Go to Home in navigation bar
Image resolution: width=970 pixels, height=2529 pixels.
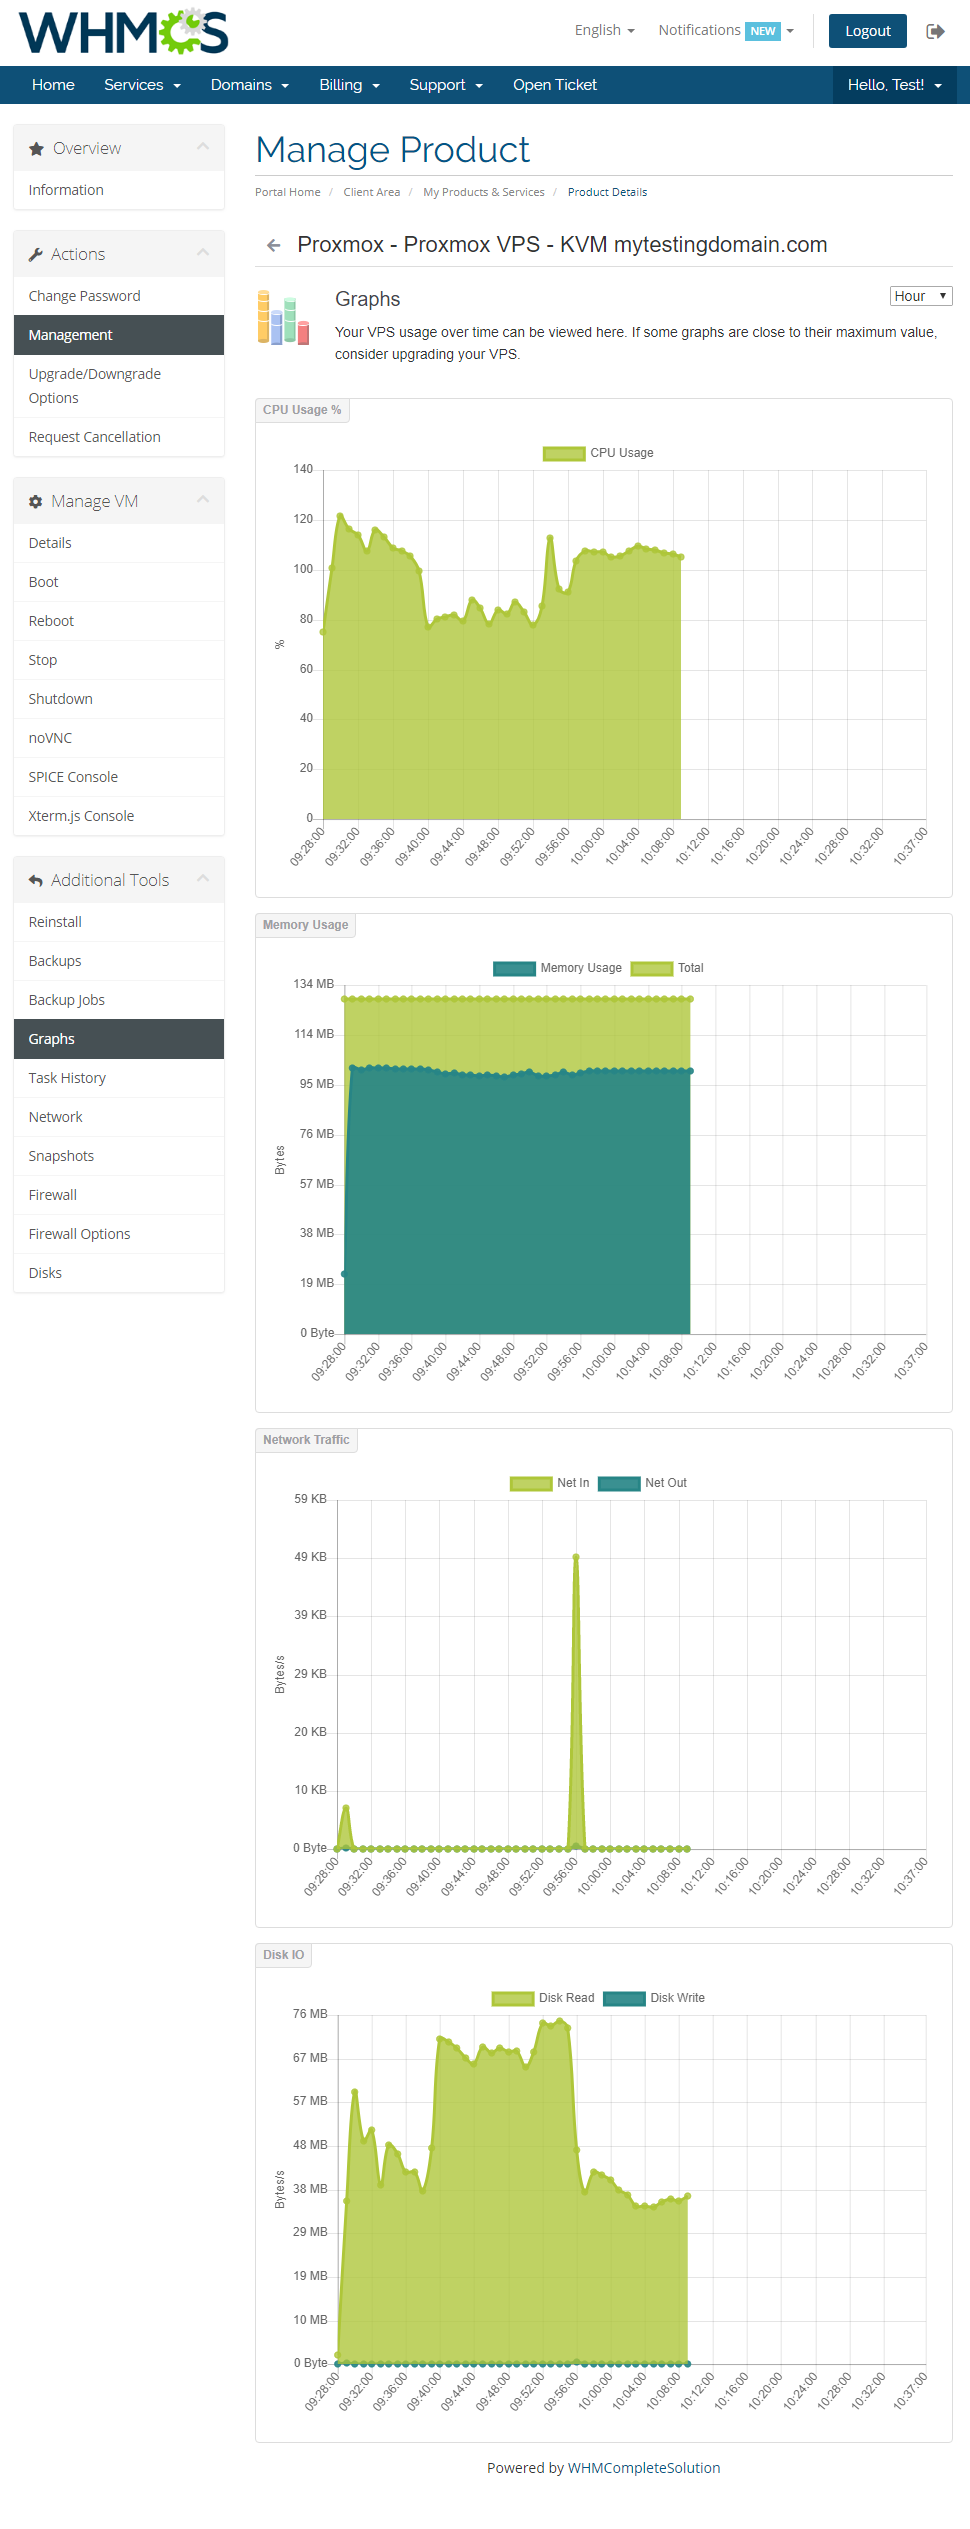click(53, 85)
